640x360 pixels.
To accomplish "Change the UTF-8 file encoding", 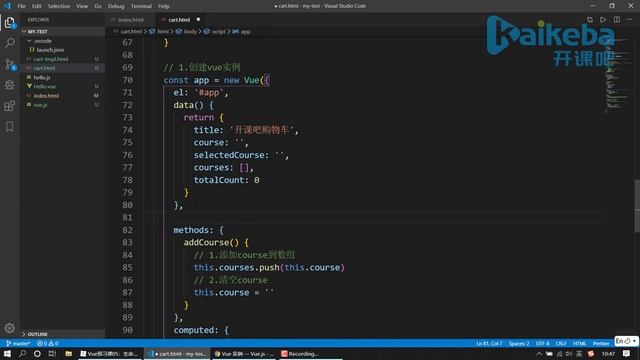I will [542, 343].
